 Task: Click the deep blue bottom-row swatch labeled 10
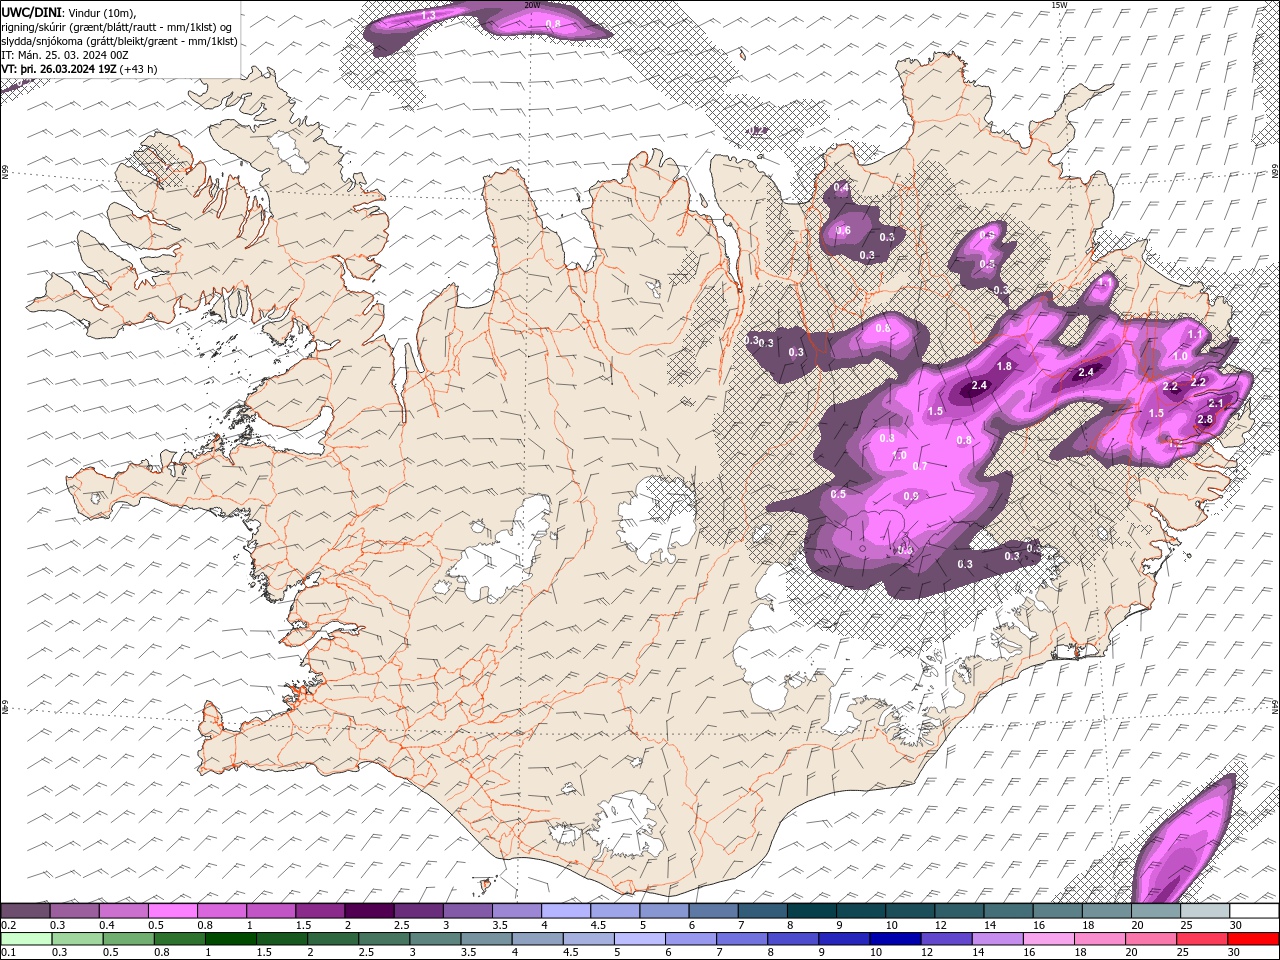click(x=896, y=939)
